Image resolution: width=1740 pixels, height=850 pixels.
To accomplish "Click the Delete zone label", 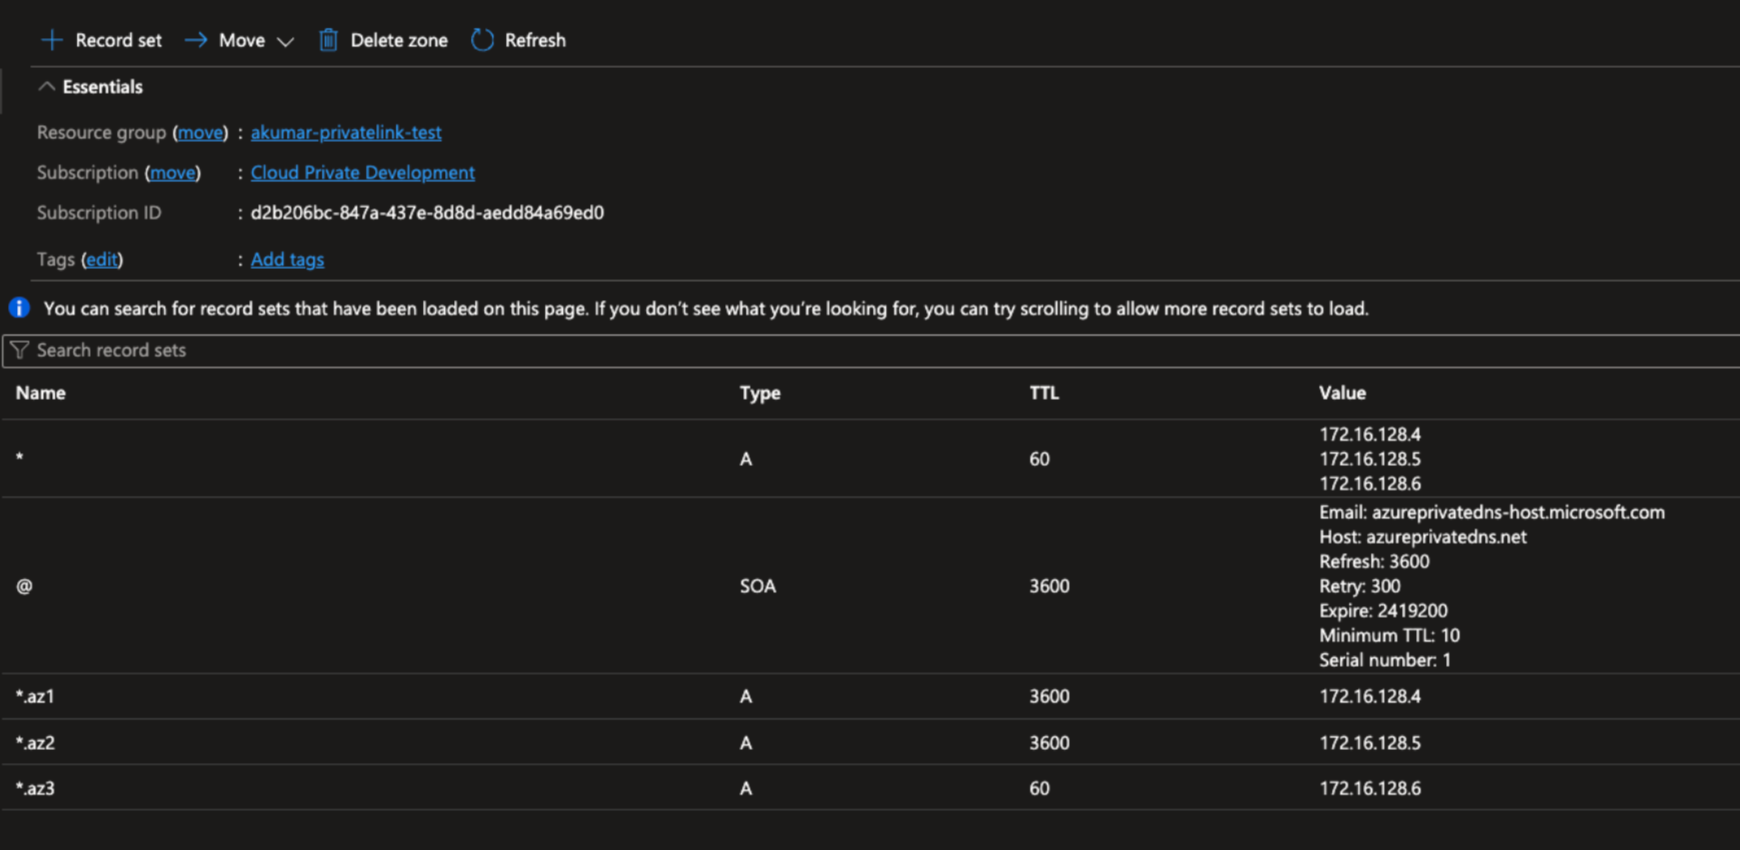I will click(x=399, y=40).
